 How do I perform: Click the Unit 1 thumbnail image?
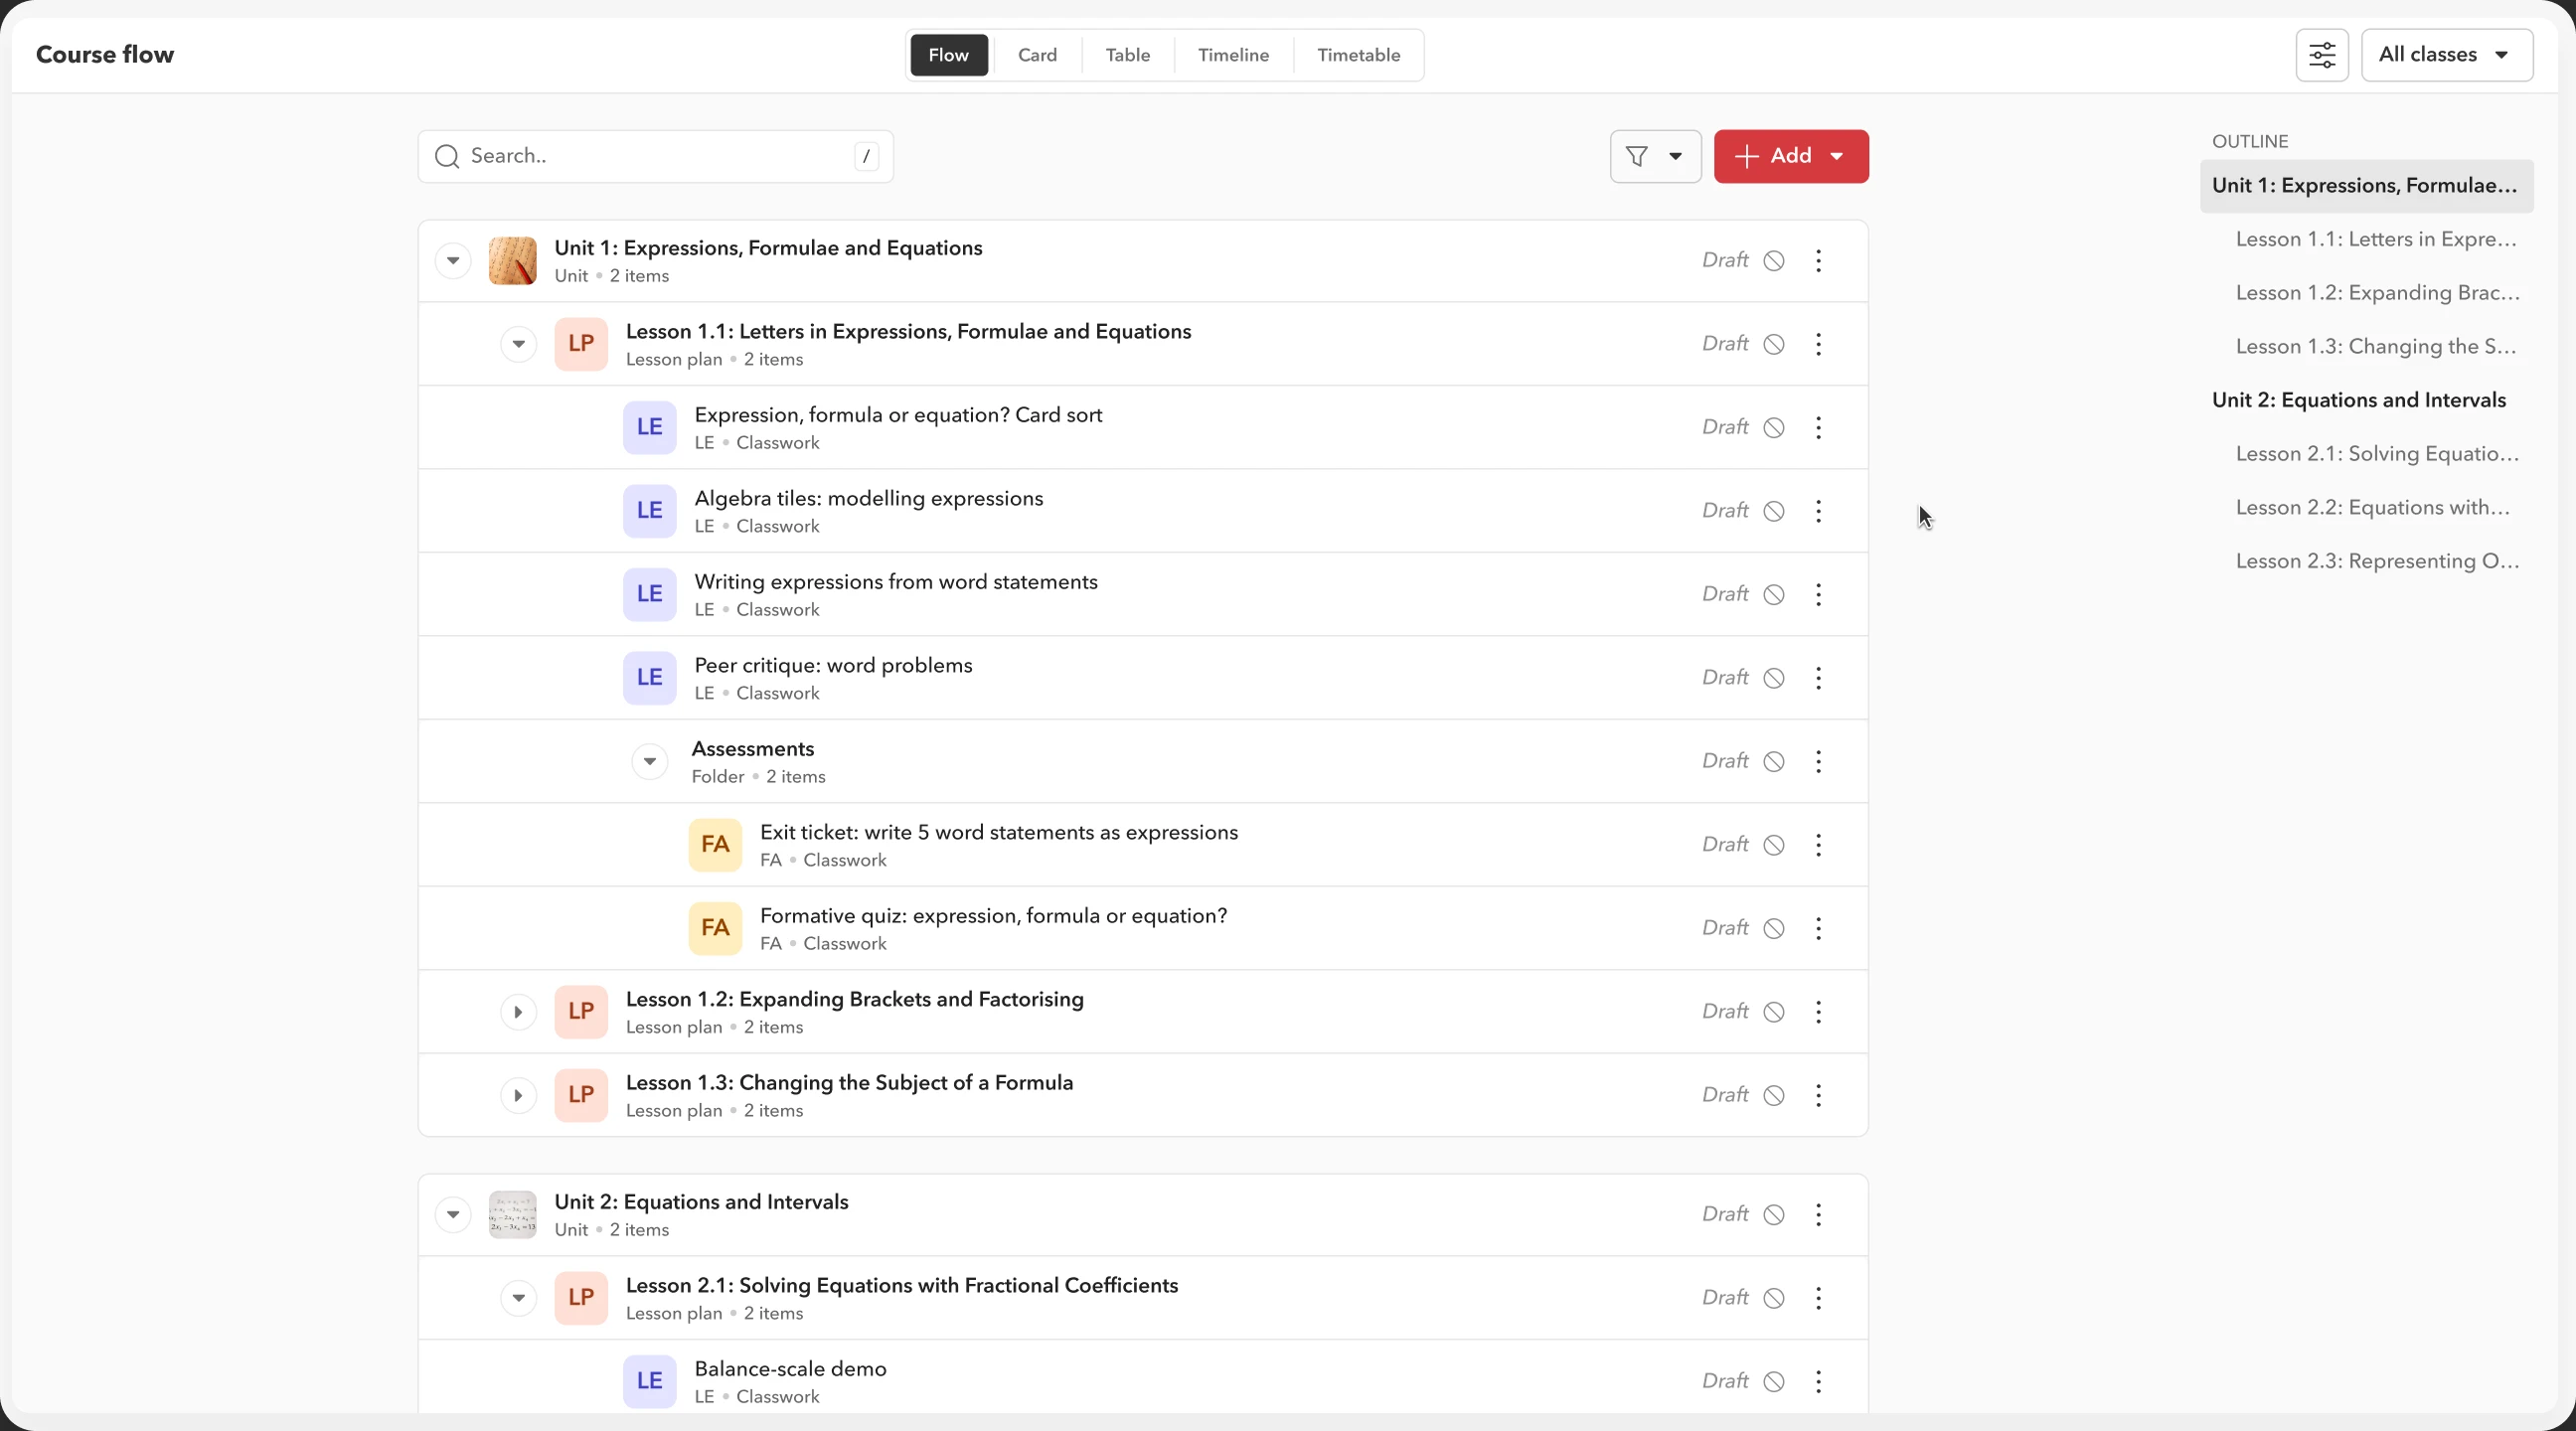(512, 261)
